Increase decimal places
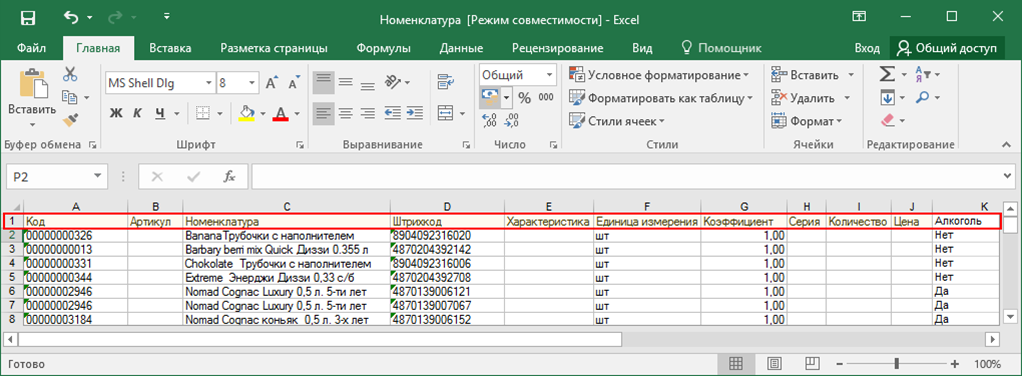Viewport: 1022px width, 376px height. click(x=490, y=121)
